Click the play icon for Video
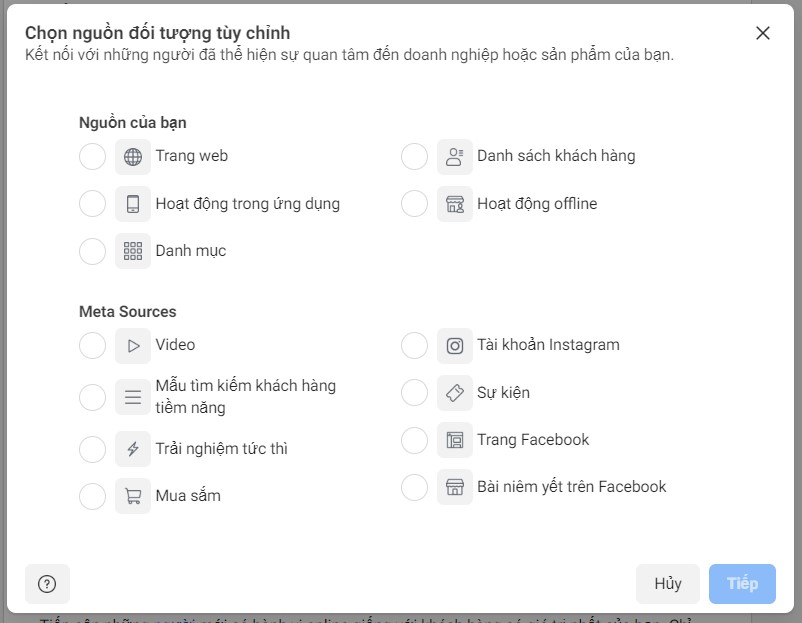Screen dimensions: 802x623 [132, 346]
